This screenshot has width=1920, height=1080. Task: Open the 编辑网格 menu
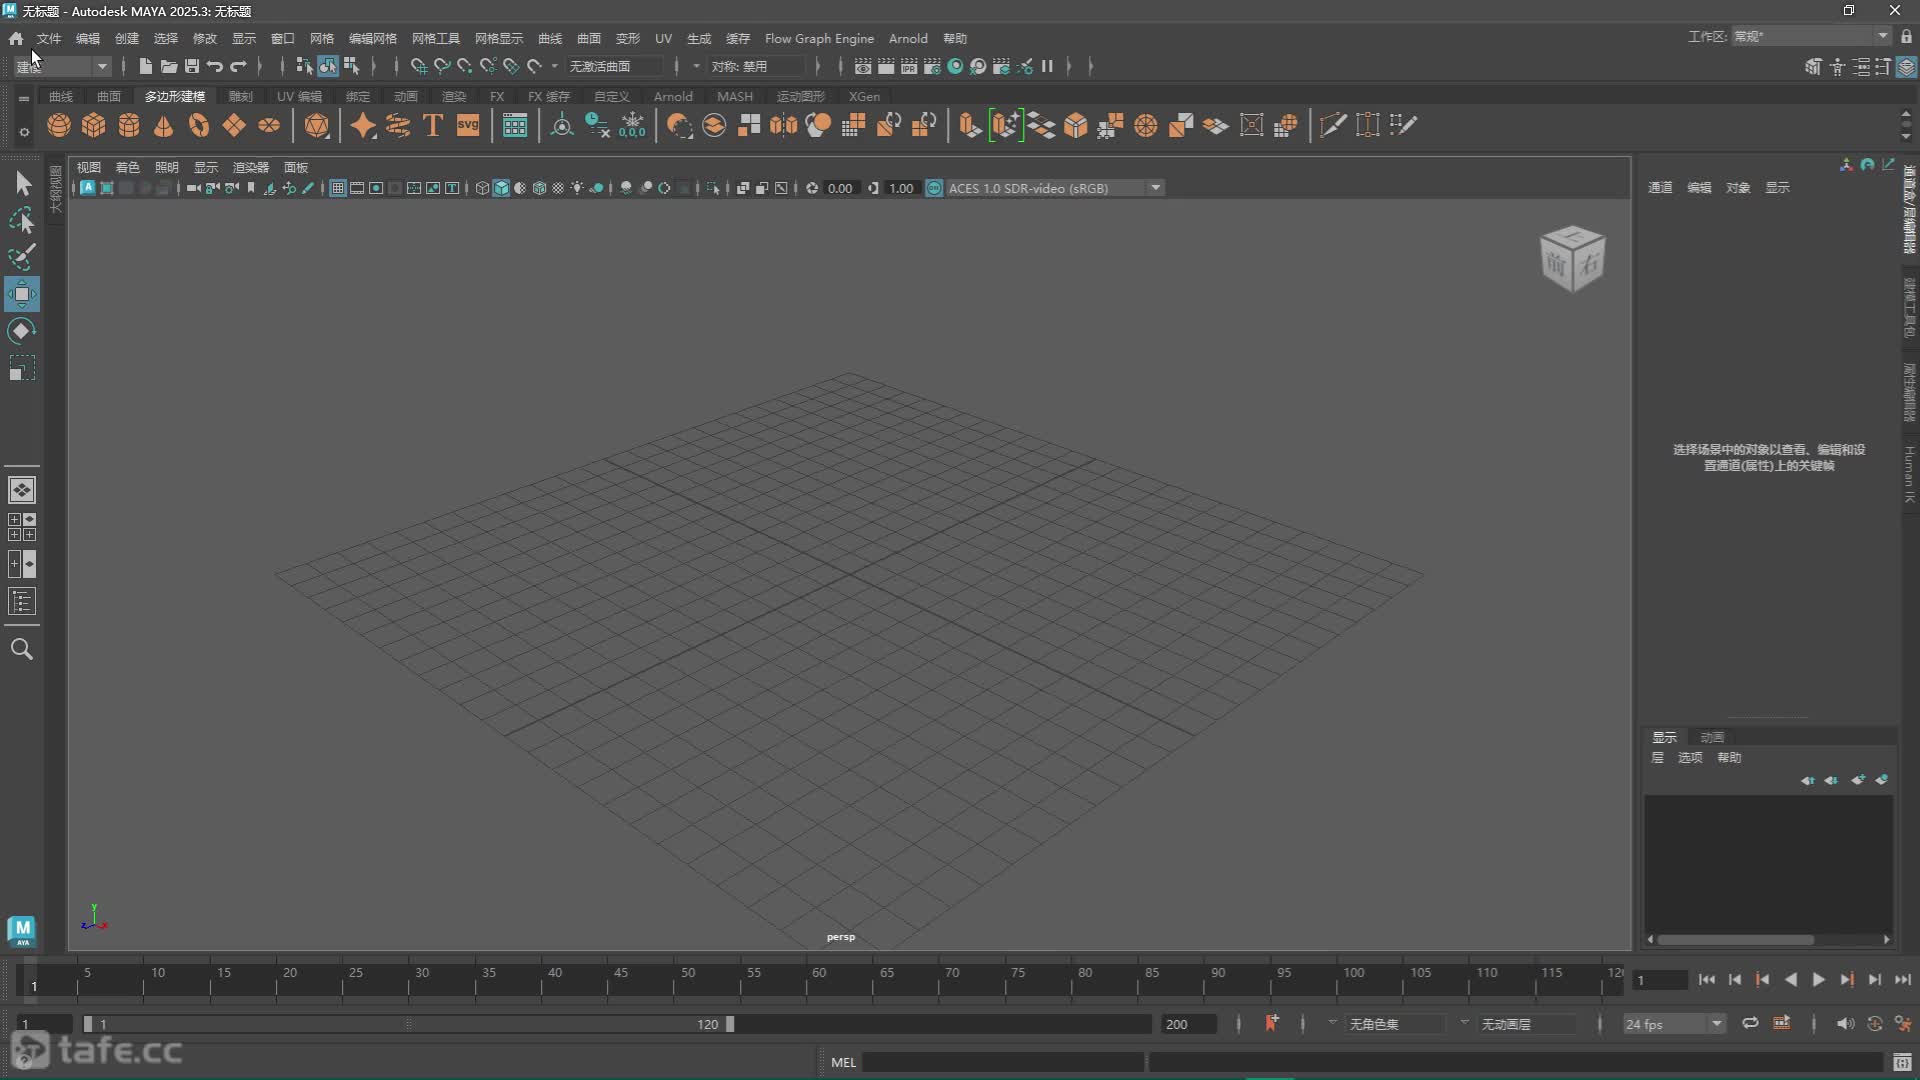[372, 38]
